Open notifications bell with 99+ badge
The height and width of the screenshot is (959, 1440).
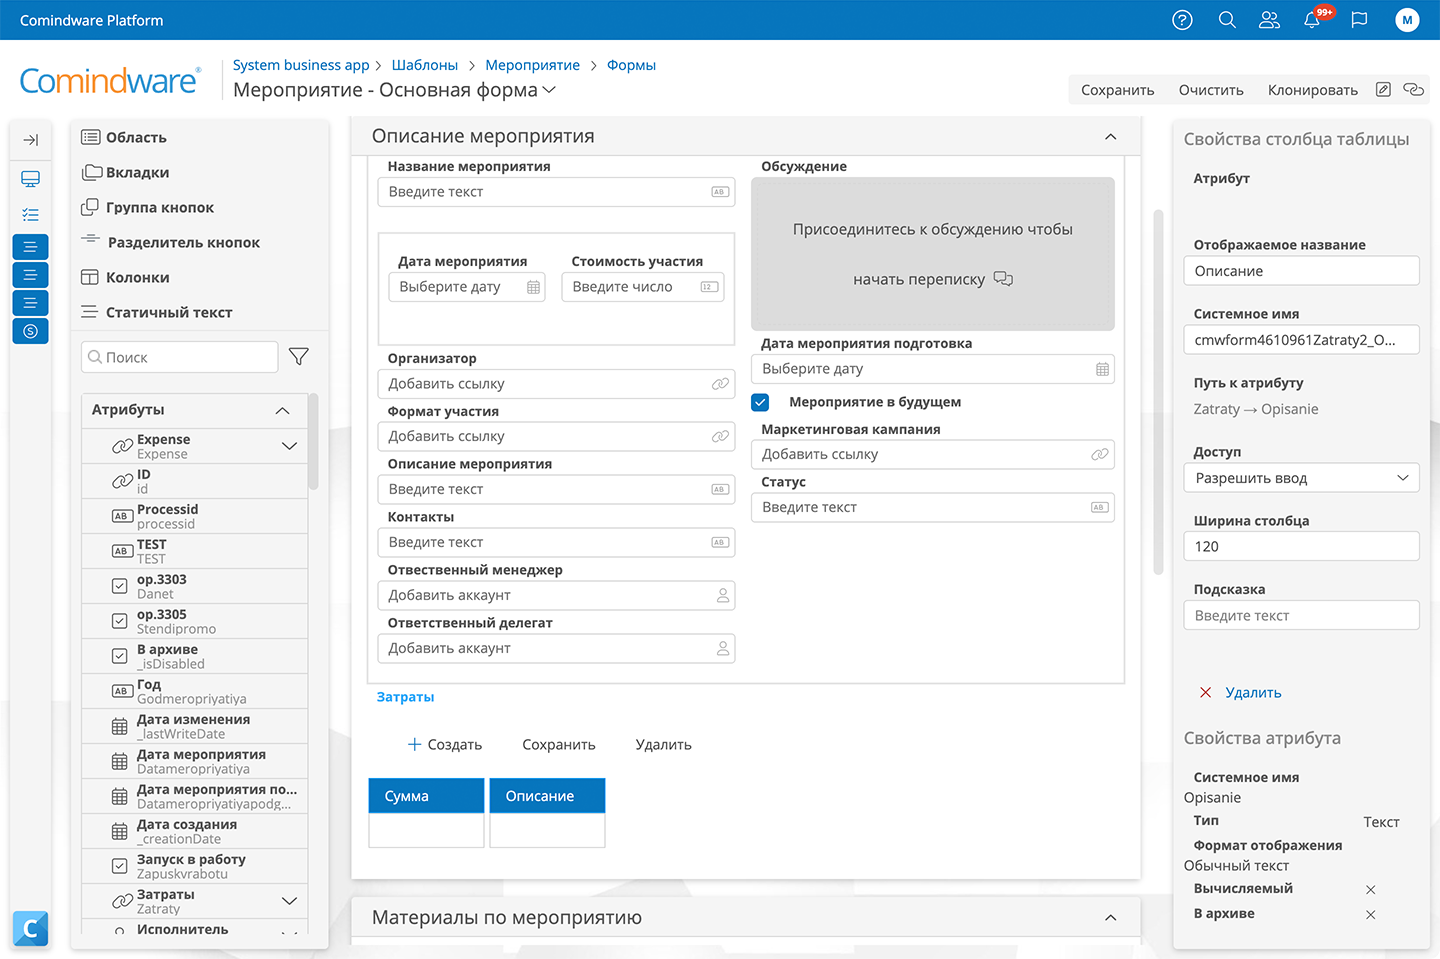(1312, 20)
